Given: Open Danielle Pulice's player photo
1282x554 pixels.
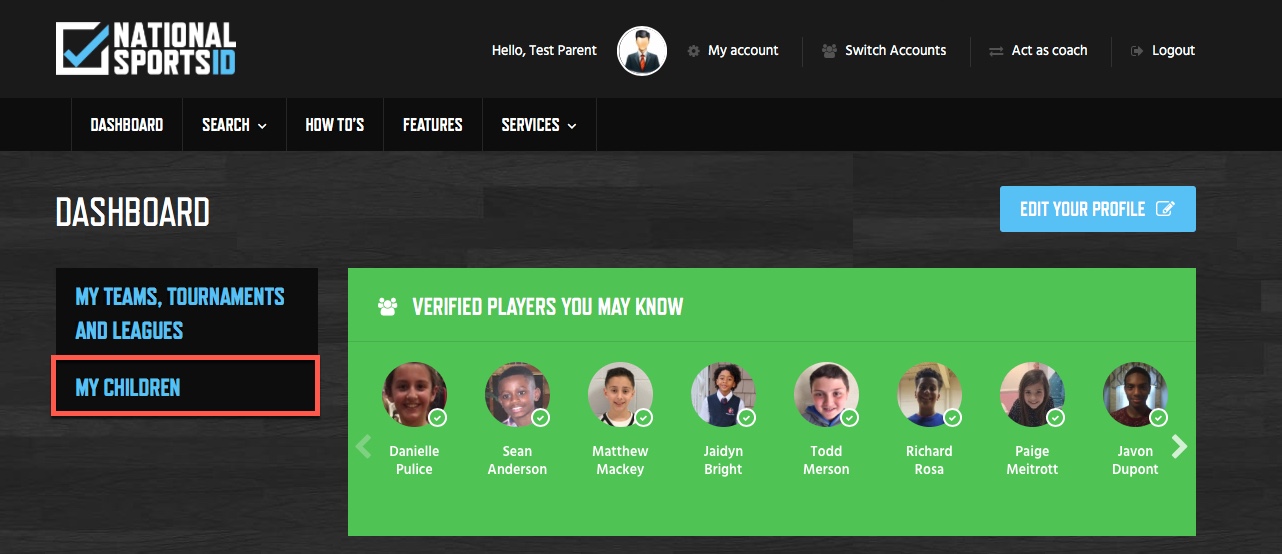Looking at the screenshot, I should pos(414,394).
